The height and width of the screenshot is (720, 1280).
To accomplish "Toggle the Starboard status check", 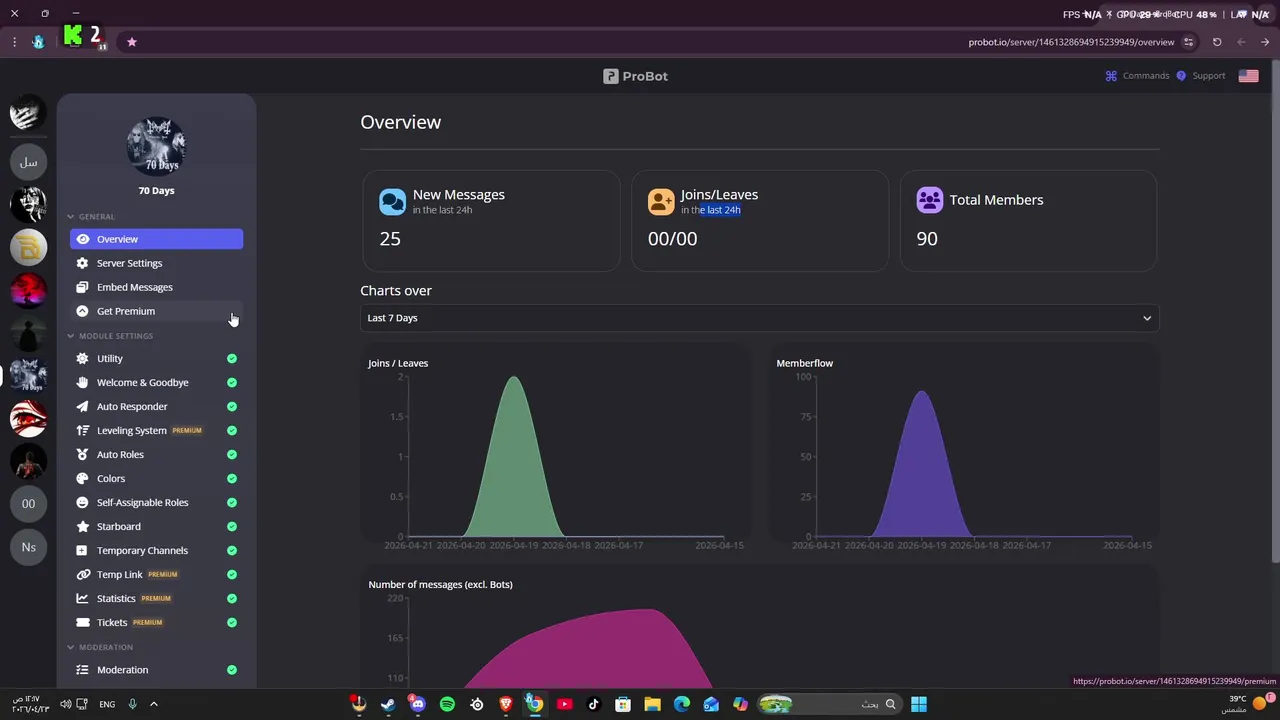I will click(x=232, y=526).
